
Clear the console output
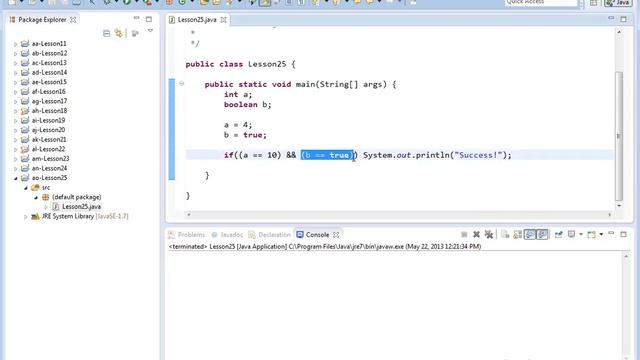tap(505, 234)
